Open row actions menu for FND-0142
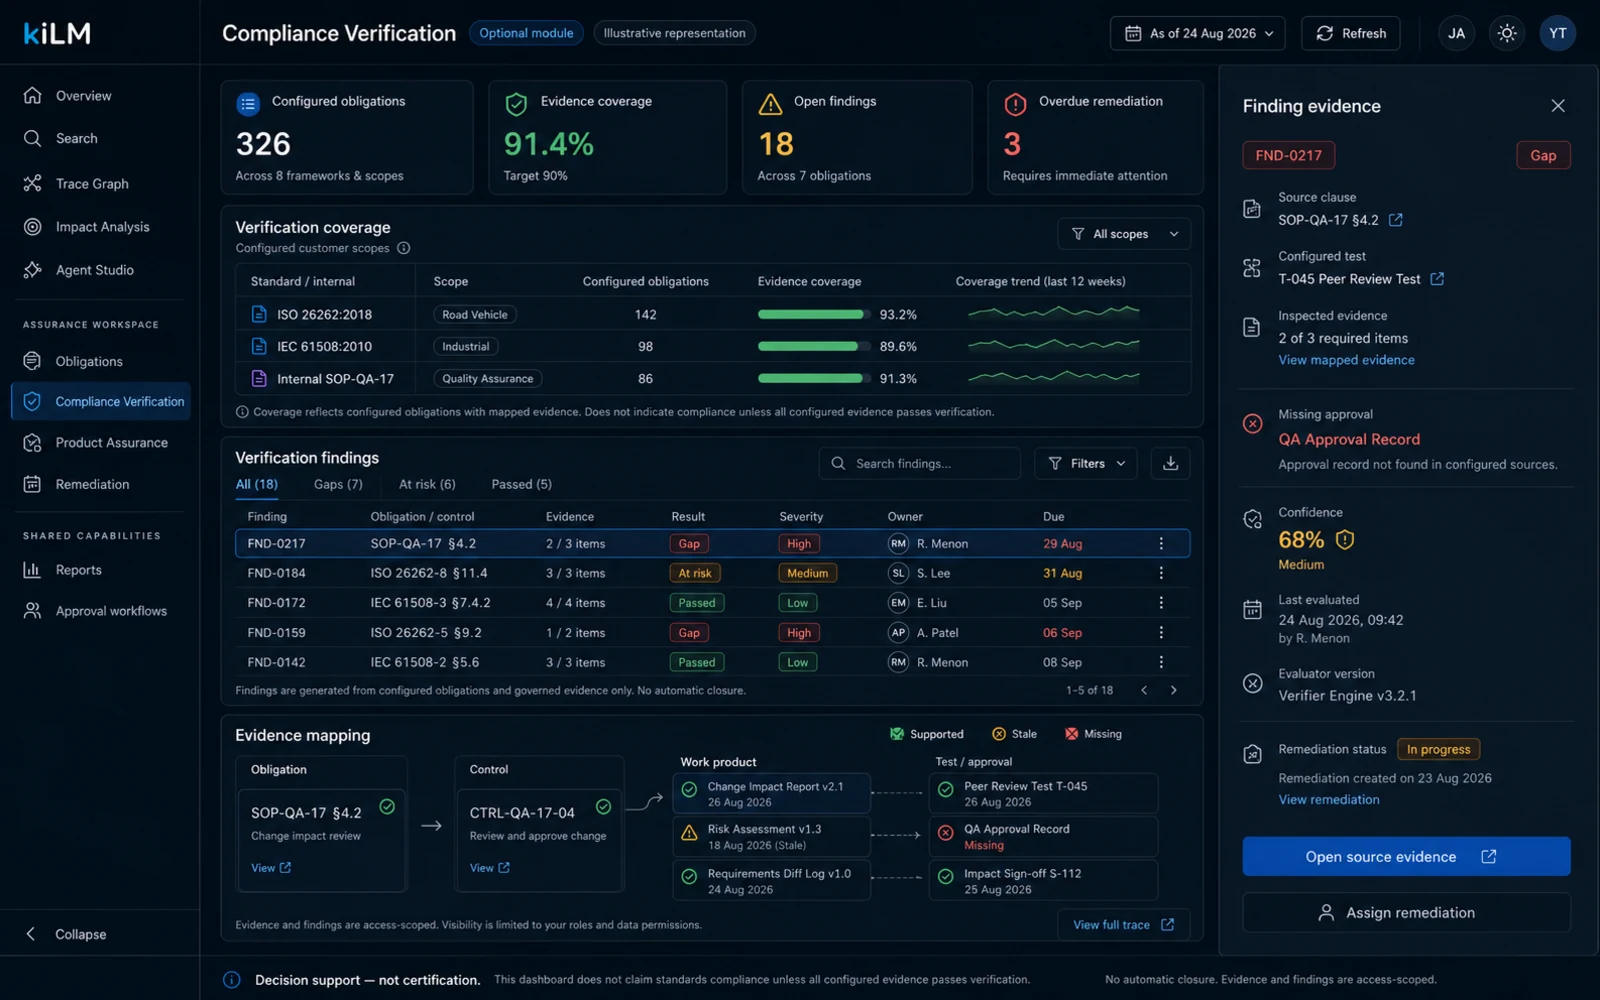The image size is (1600, 1000). click(x=1161, y=662)
